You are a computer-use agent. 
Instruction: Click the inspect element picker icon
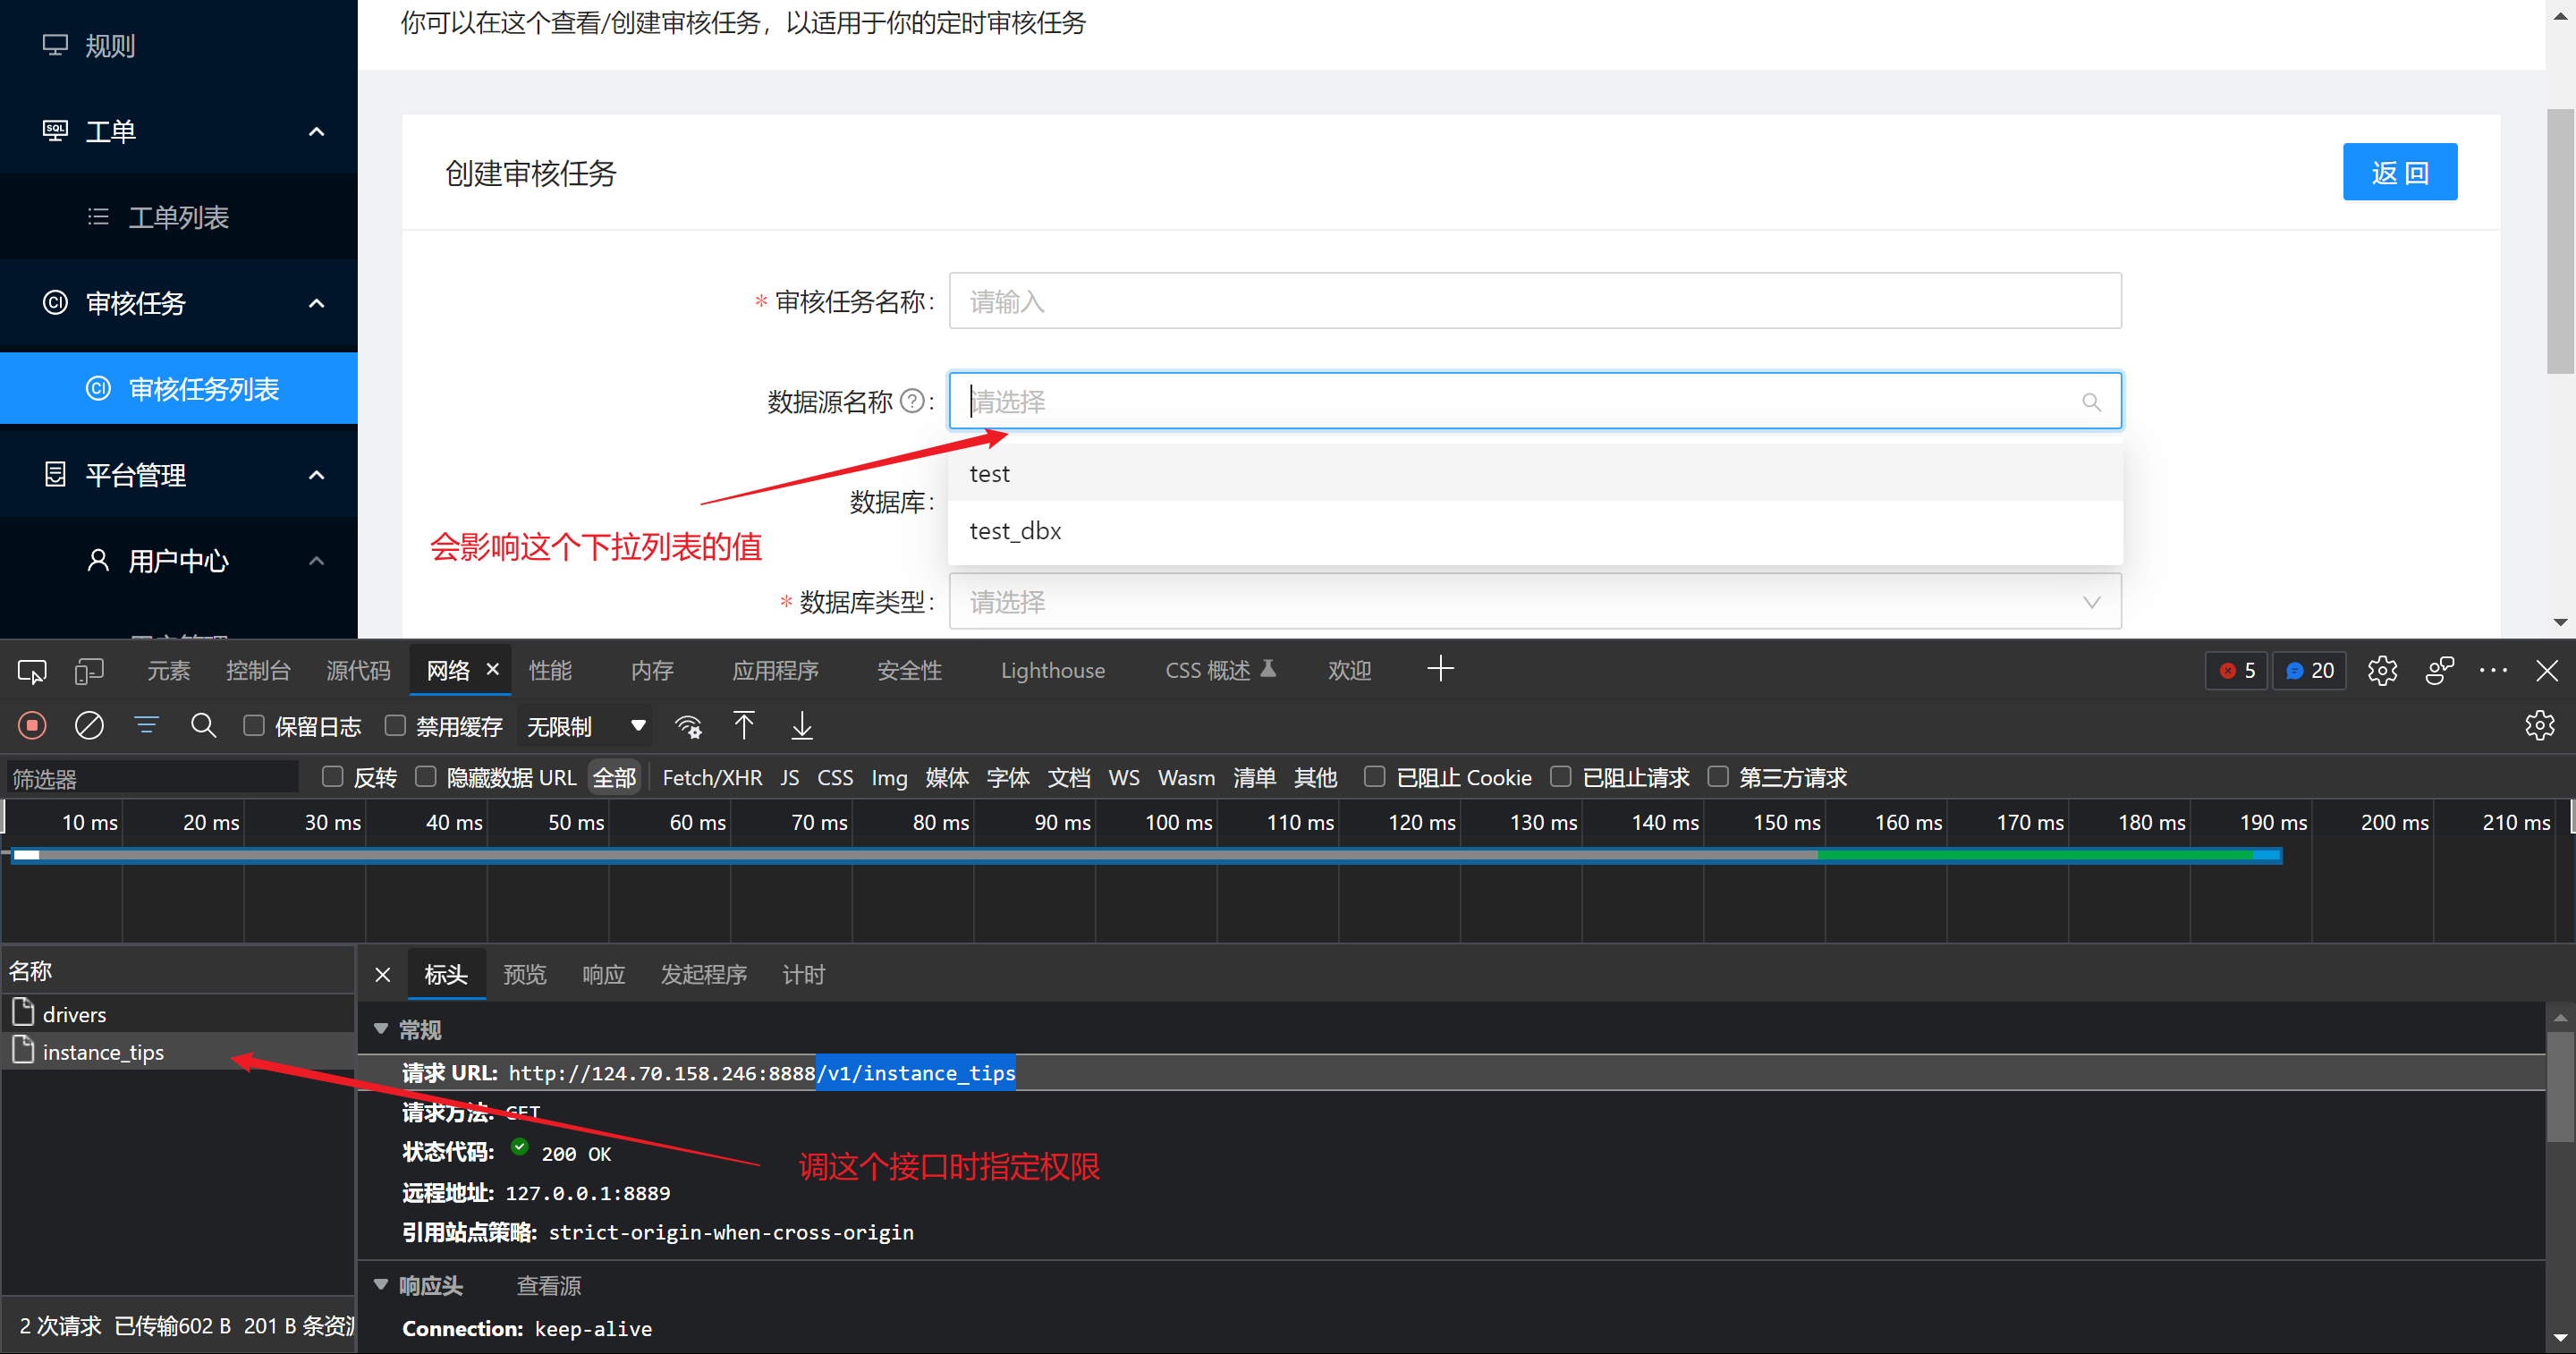tap(32, 671)
